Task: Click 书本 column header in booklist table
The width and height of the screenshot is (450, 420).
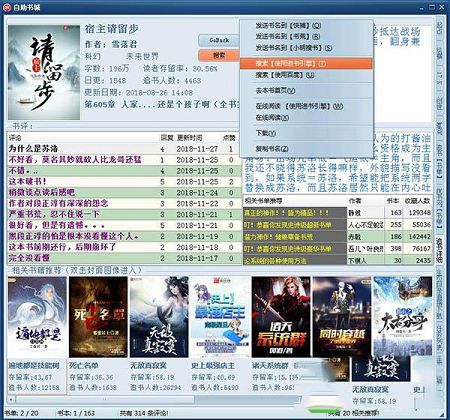Action: tap(393, 201)
